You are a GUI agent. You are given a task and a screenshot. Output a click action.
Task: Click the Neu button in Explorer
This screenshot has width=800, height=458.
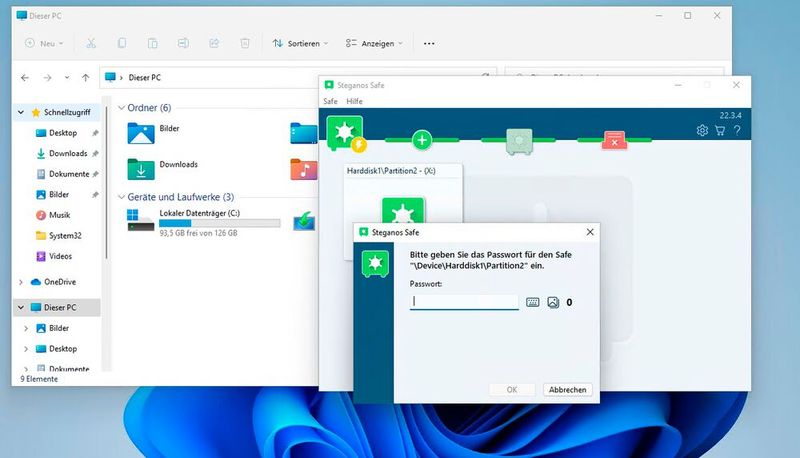point(44,43)
